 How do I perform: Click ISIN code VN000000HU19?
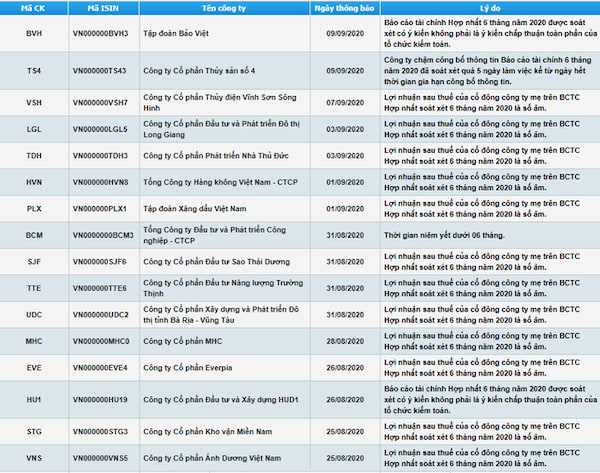(x=100, y=400)
